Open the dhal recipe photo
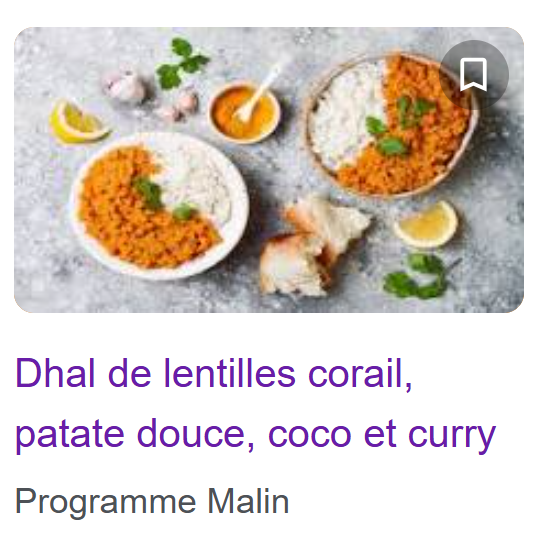 click(x=269, y=170)
